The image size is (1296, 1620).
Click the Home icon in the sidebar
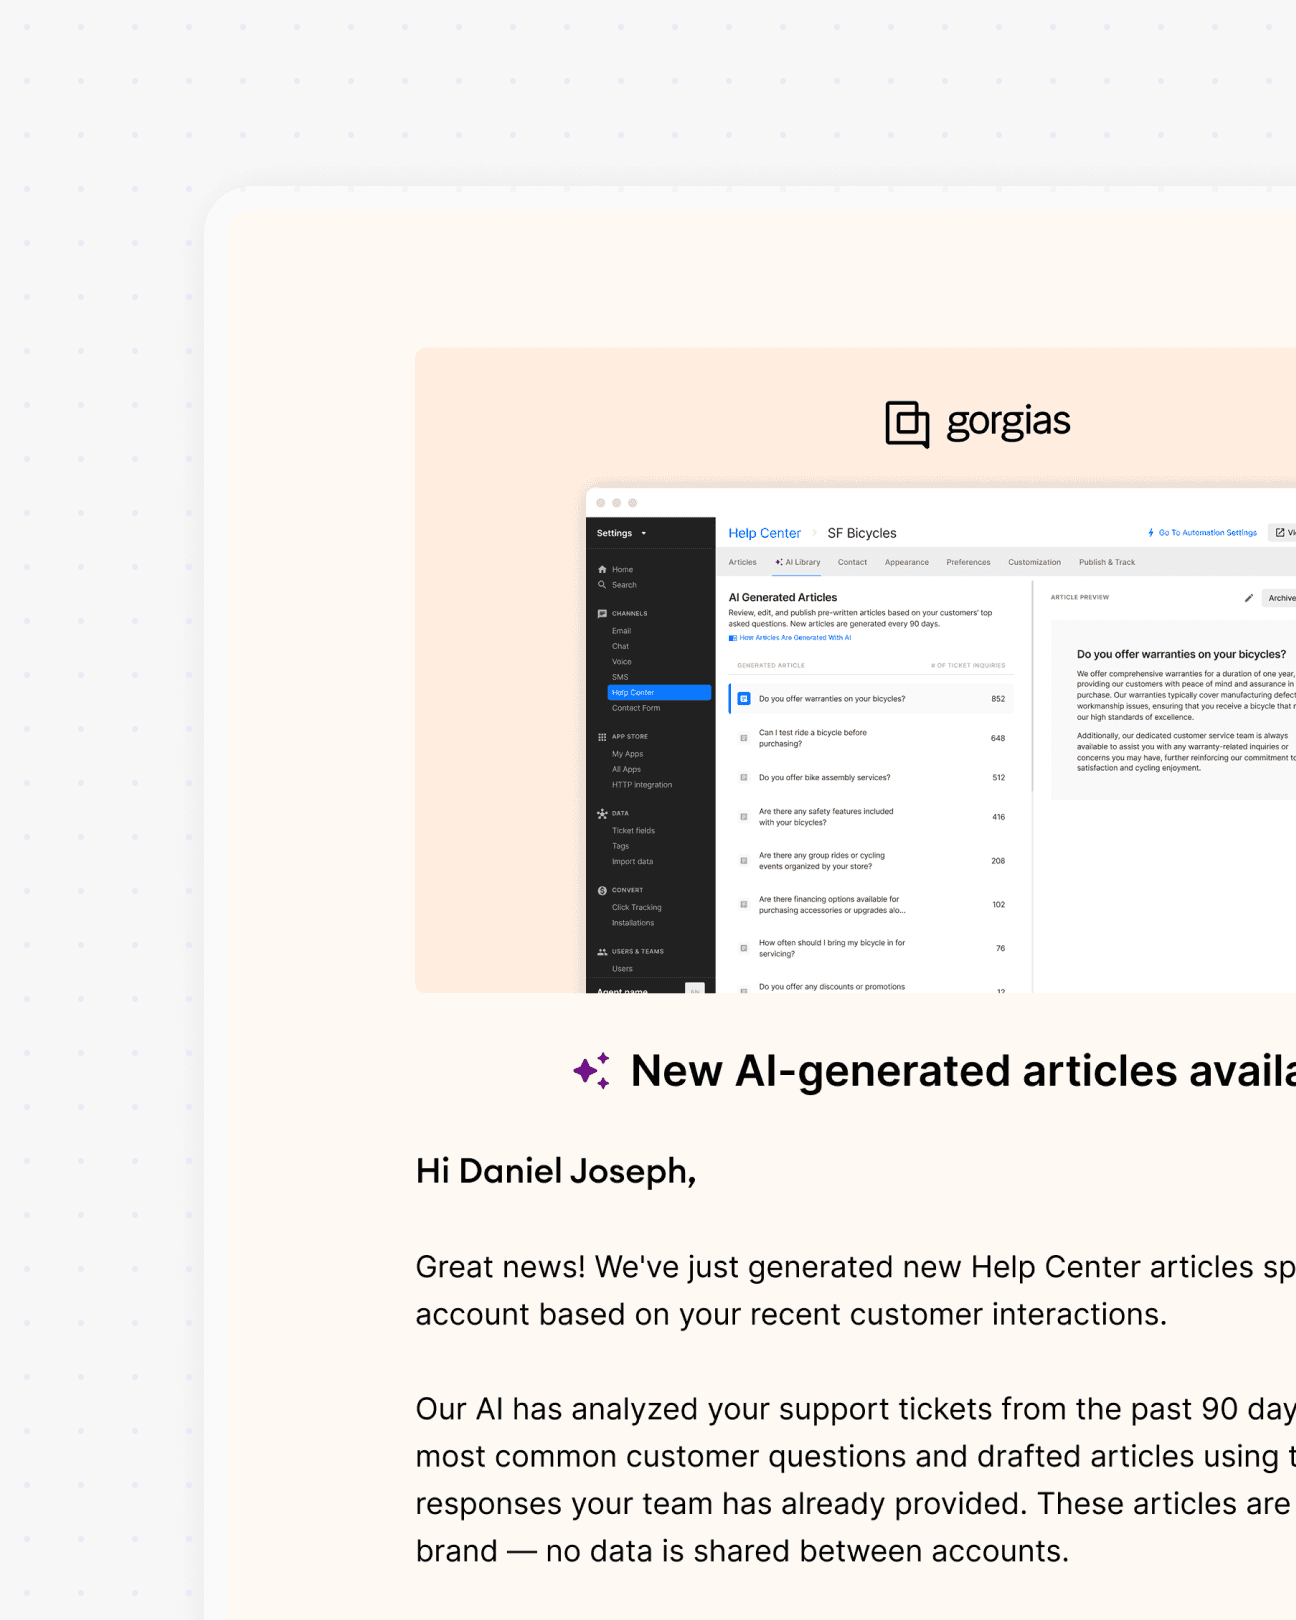tap(602, 569)
